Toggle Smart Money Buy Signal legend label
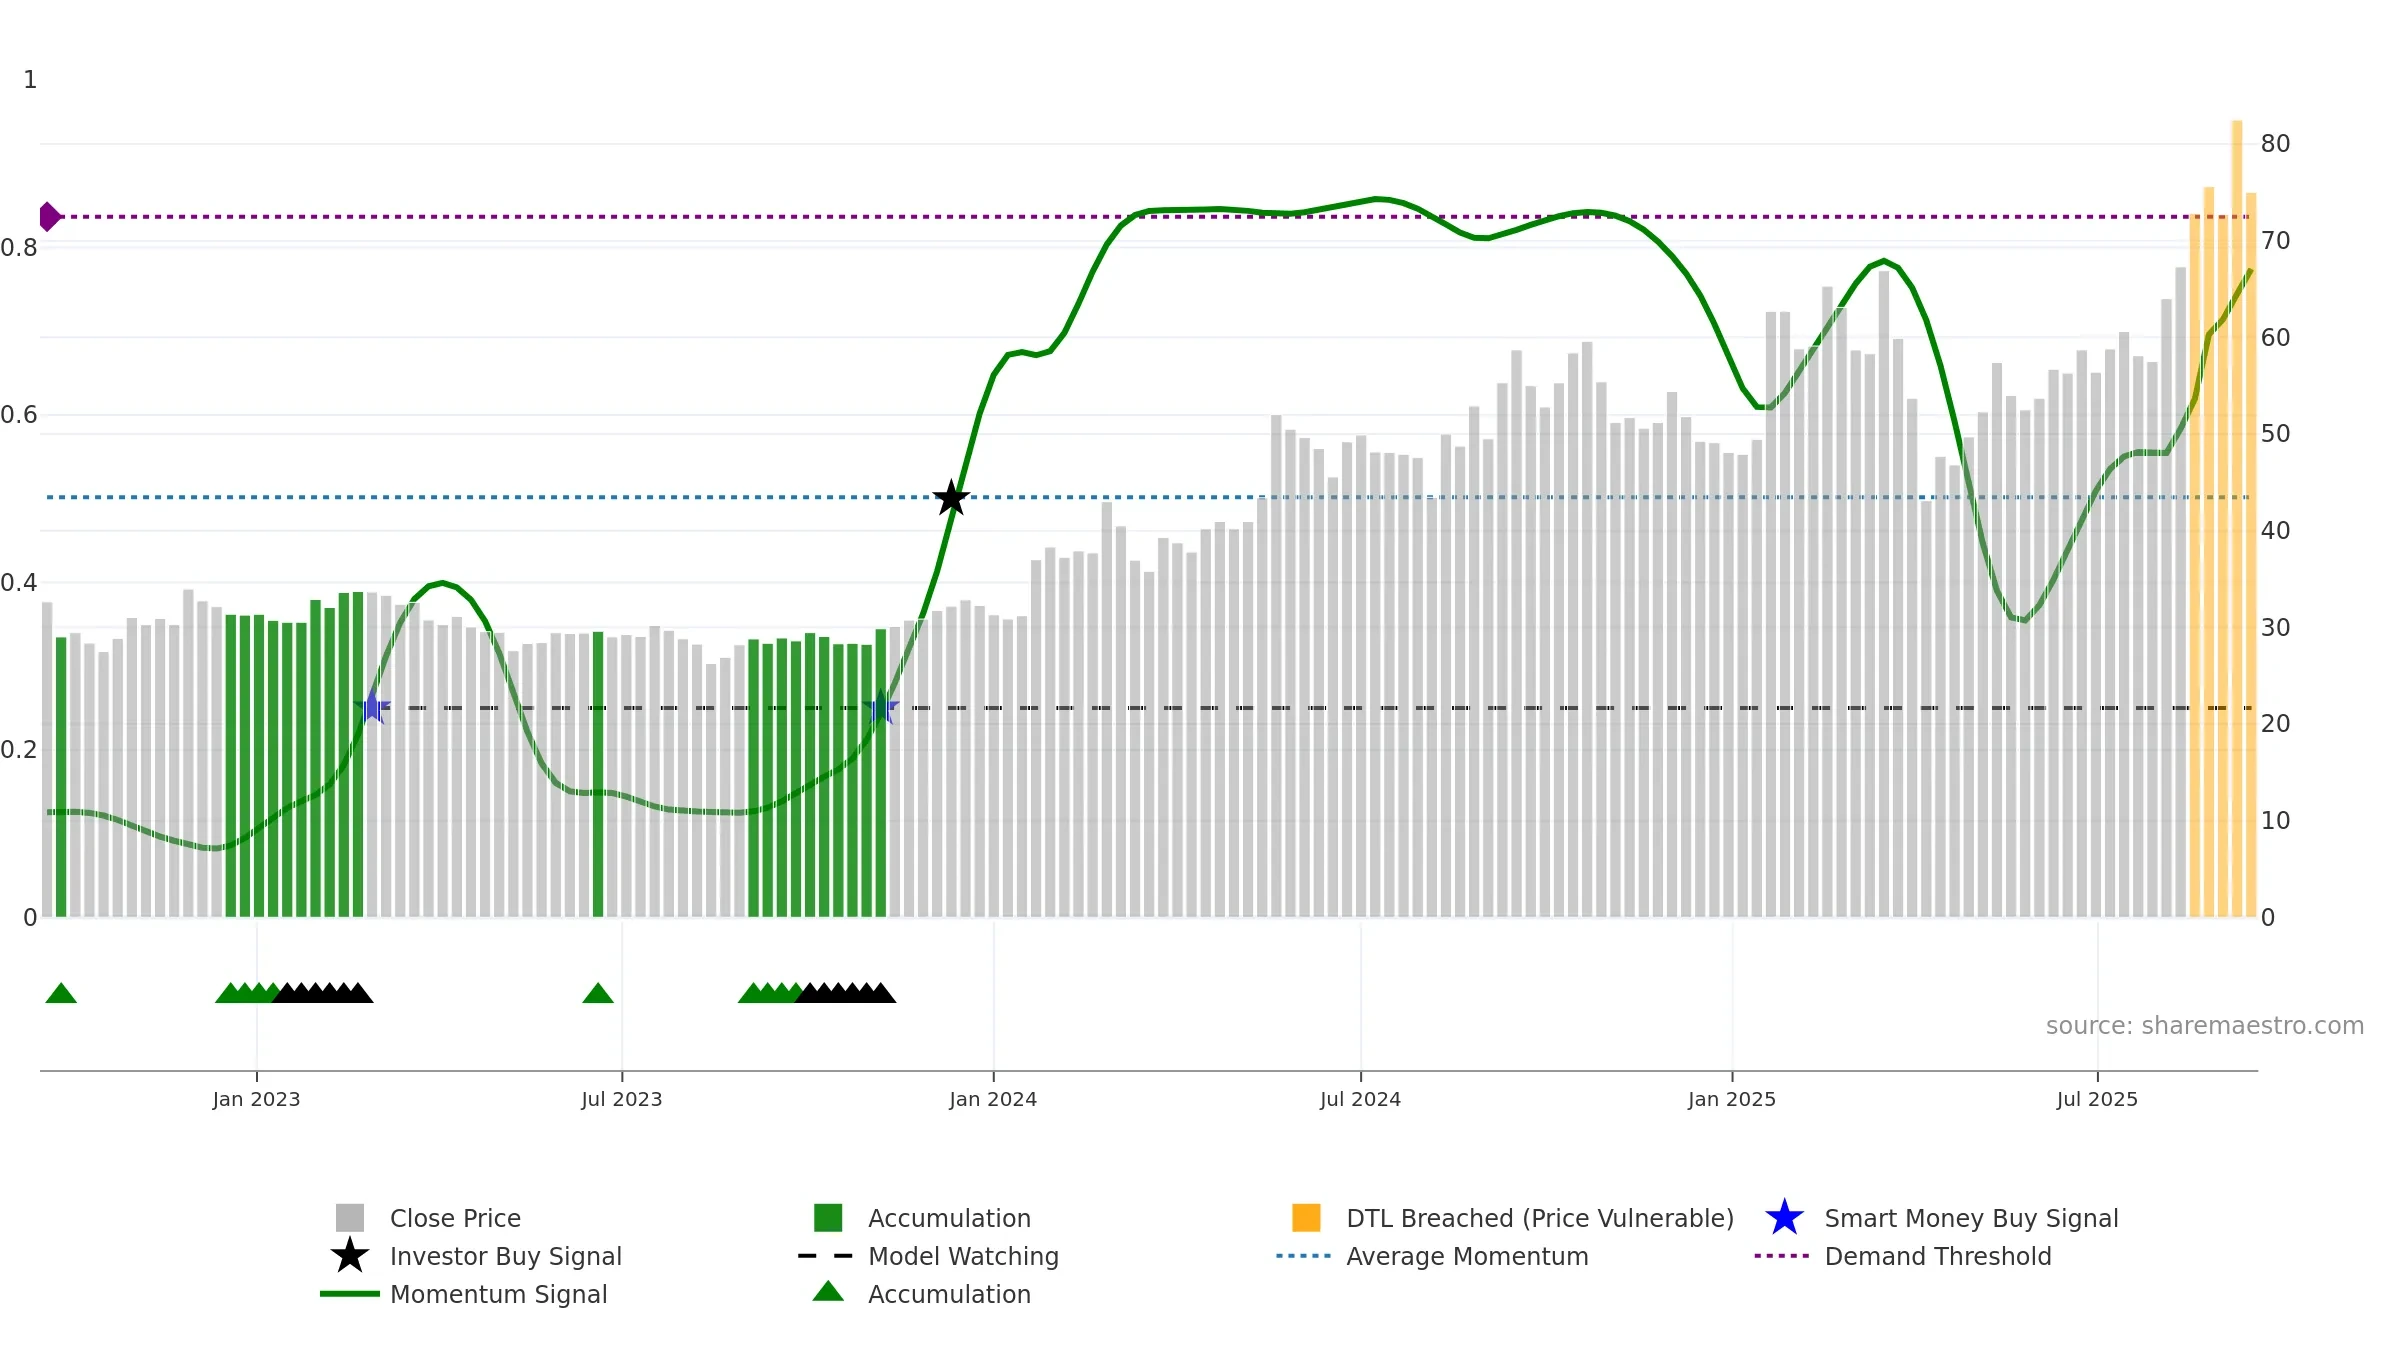This screenshot has width=2400, height=1350. point(1971,1218)
